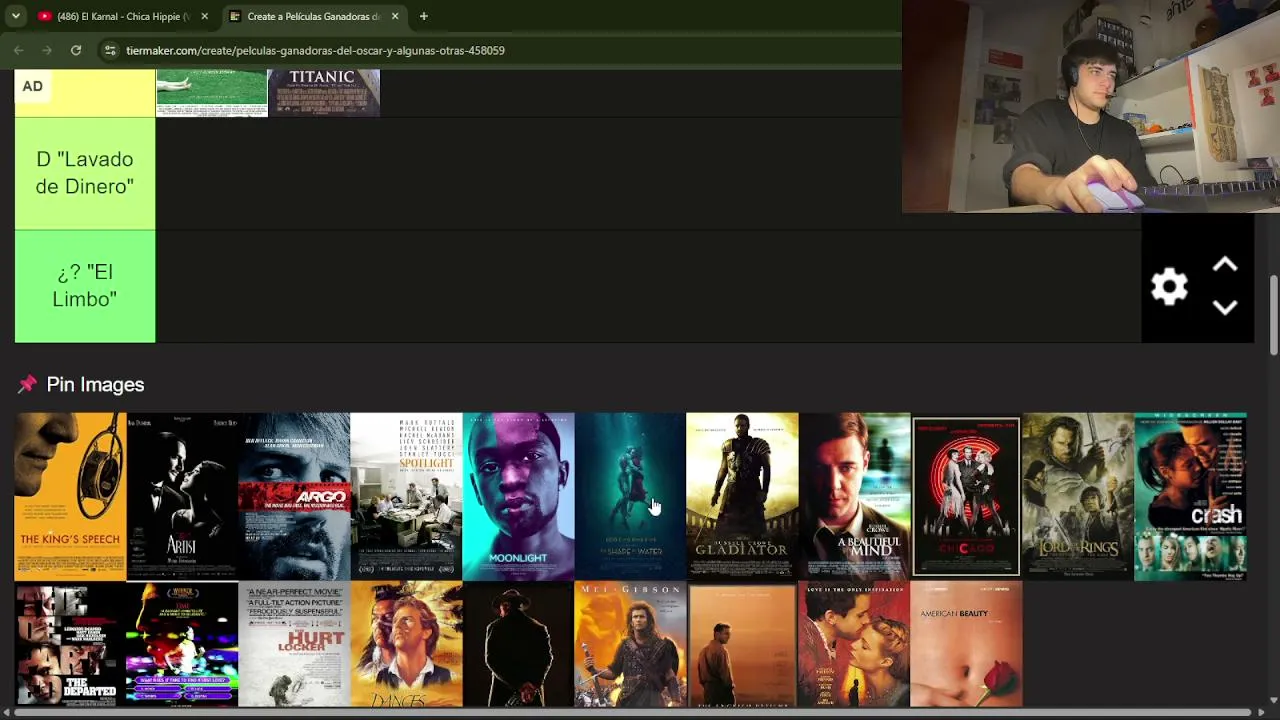
Task: View site information for tiermaker.com
Action: coord(110,50)
